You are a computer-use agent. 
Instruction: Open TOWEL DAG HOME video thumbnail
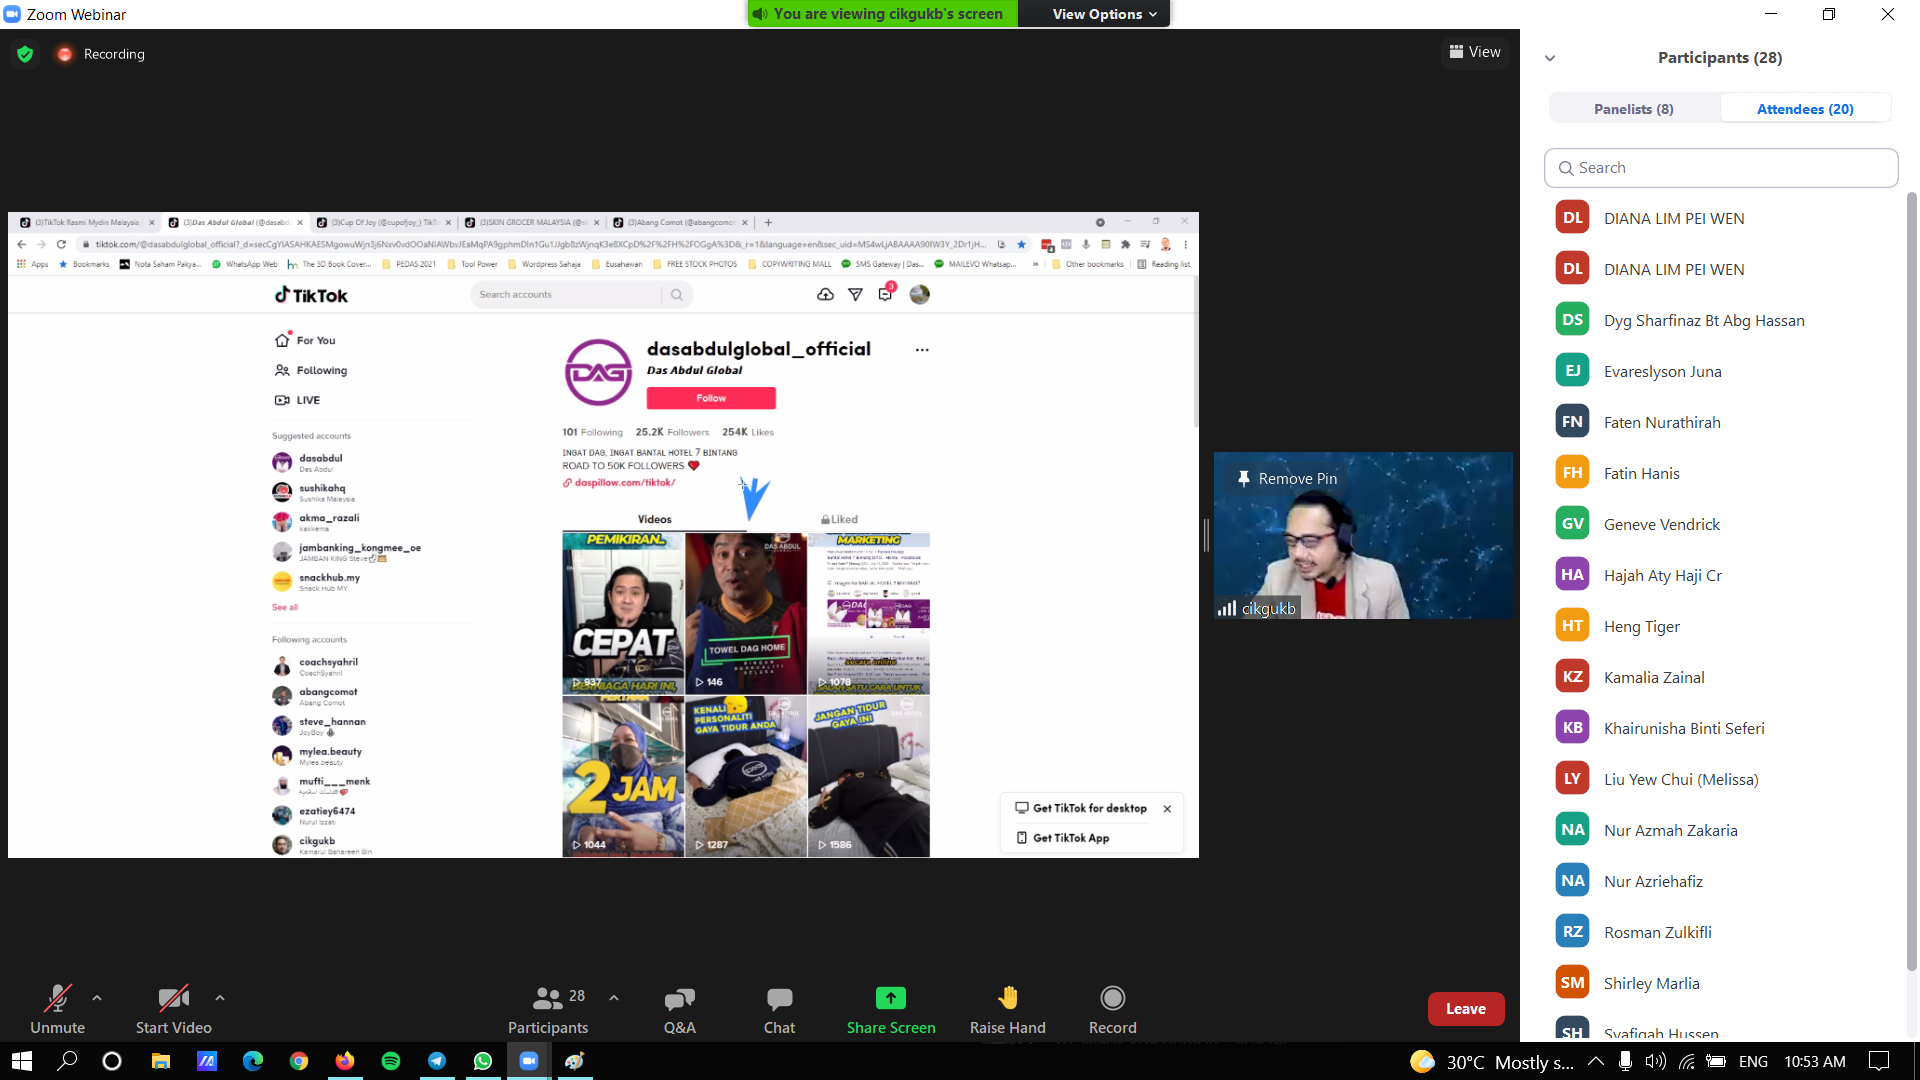coord(746,613)
